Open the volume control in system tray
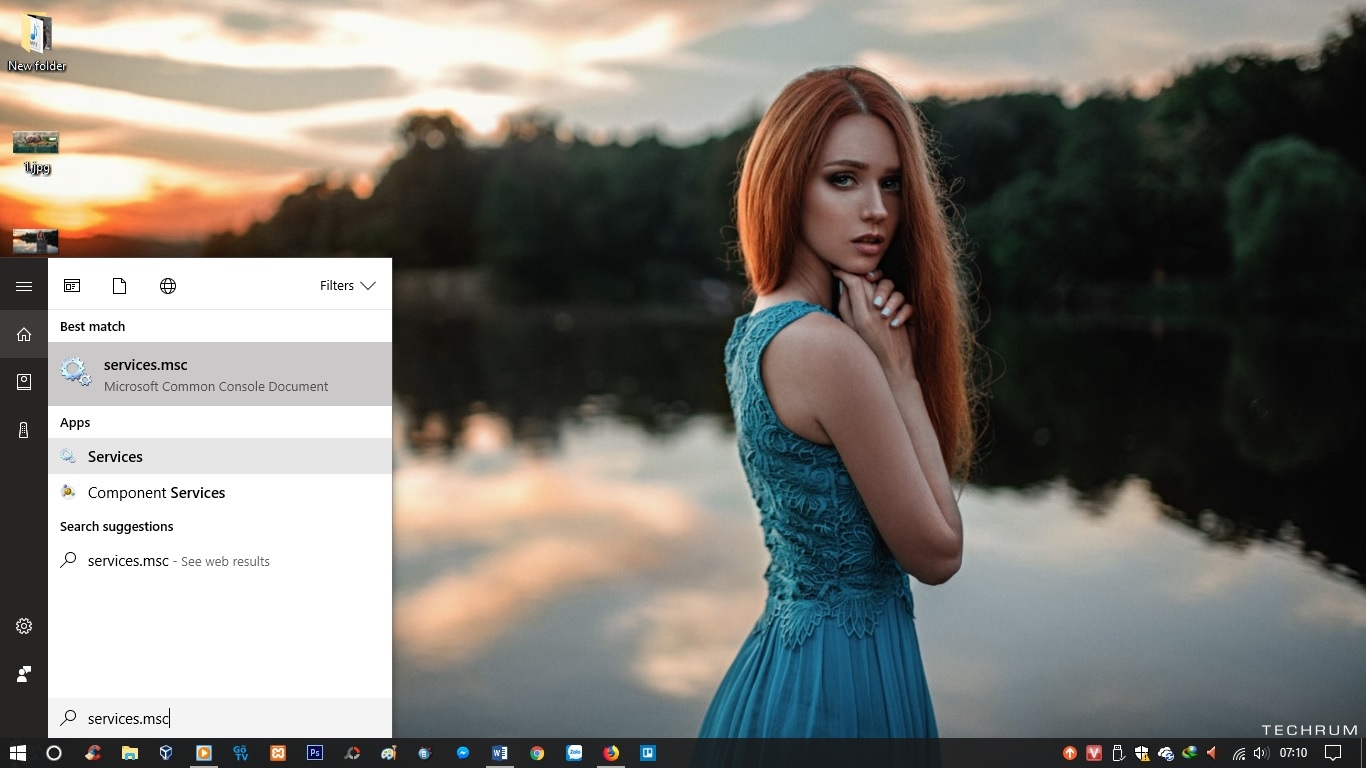This screenshot has width=1366, height=768. pyautogui.click(x=1260, y=753)
